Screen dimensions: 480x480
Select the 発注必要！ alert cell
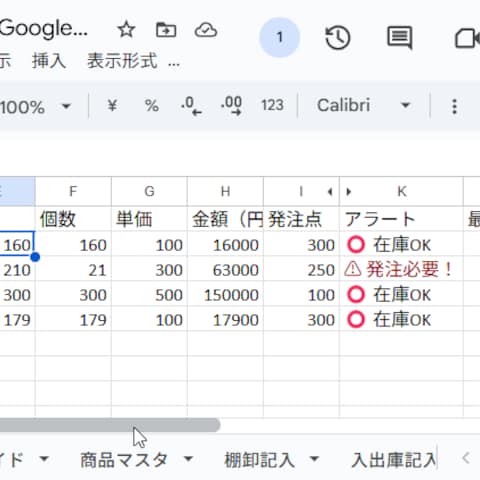tap(401, 269)
